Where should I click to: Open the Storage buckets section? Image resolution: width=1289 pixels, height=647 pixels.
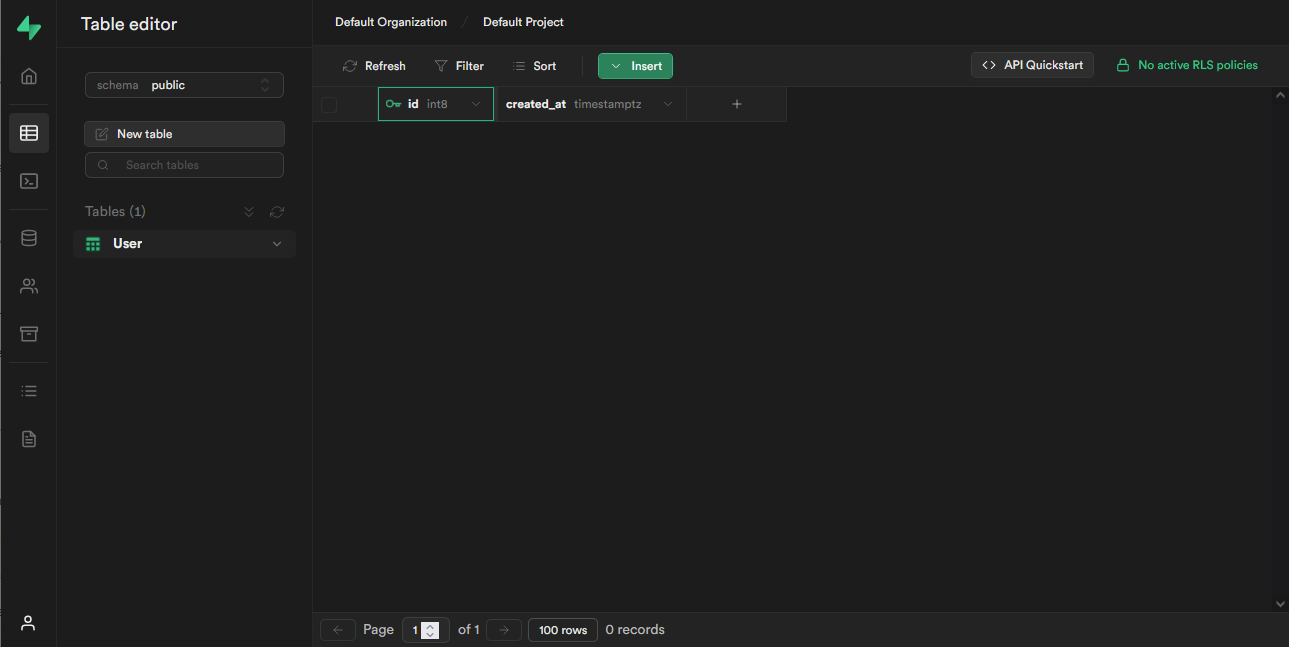[x=28, y=333]
